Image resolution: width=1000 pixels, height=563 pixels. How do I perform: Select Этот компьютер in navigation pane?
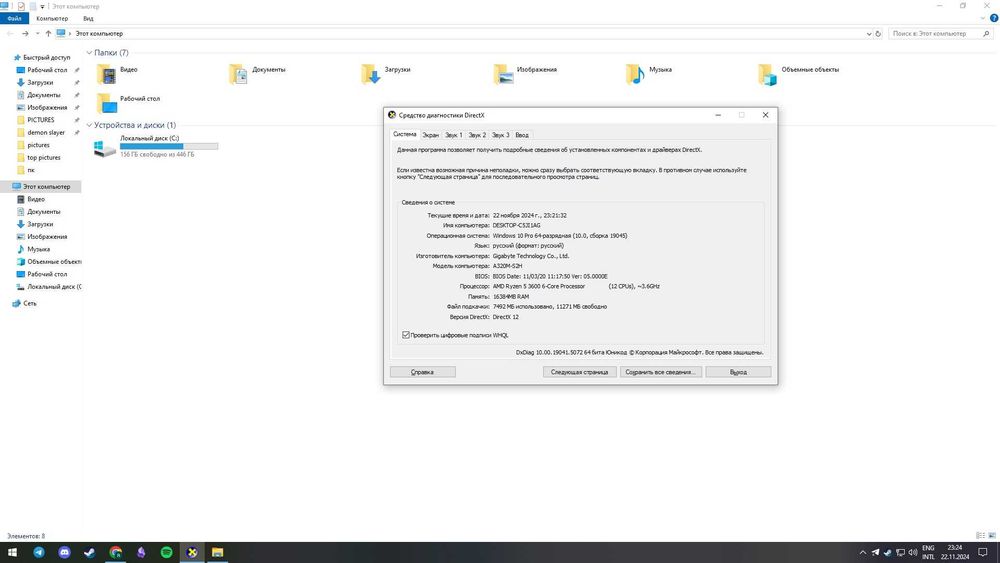coord(47,187)
